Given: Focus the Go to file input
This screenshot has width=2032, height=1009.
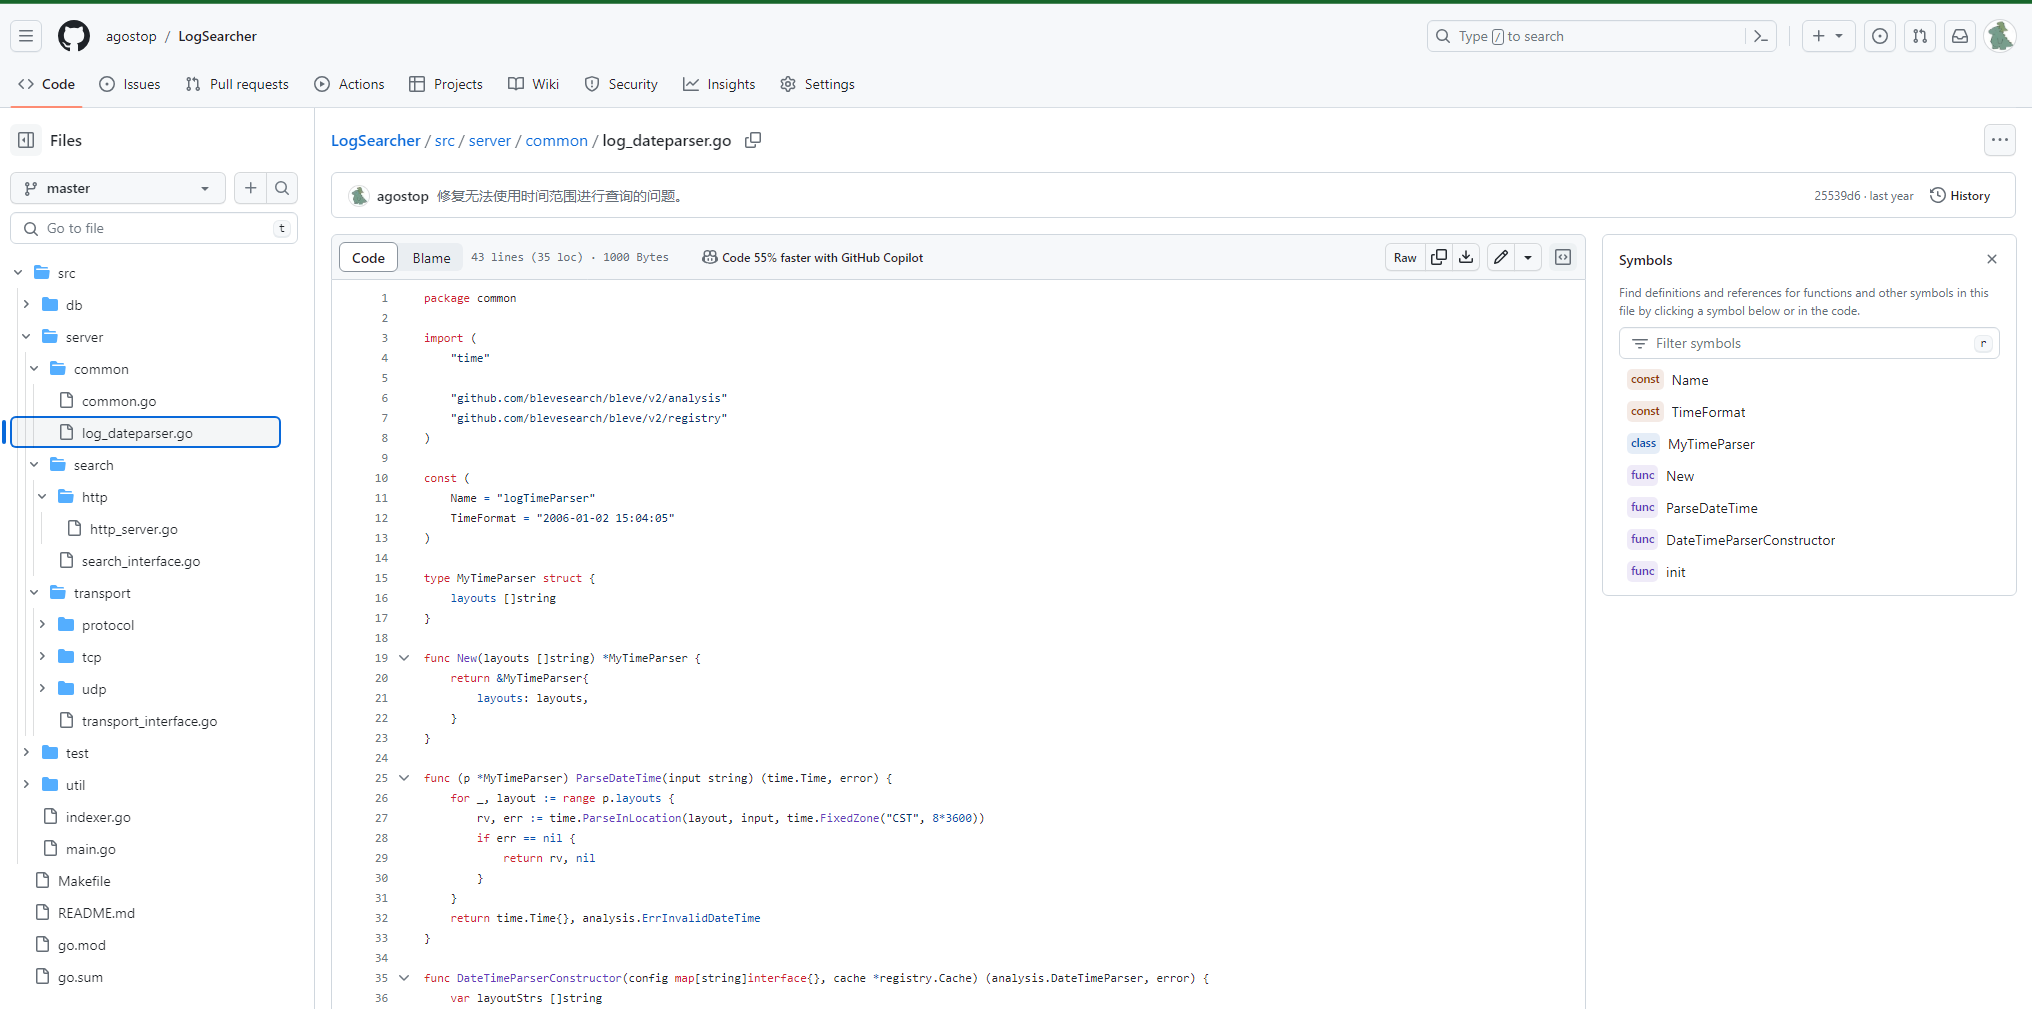Looking at the screenshot, I should 154,228.
